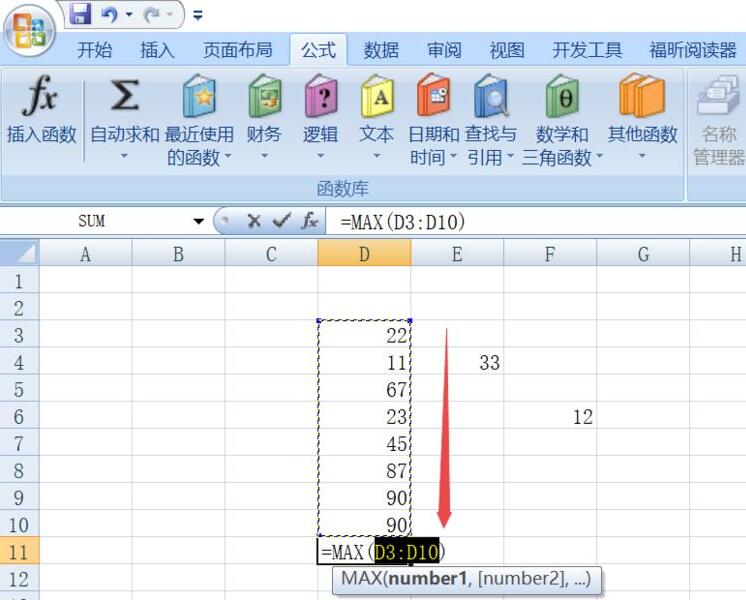Select column B header
Viewport: 746px width, 600px height.
coord(178,253)
